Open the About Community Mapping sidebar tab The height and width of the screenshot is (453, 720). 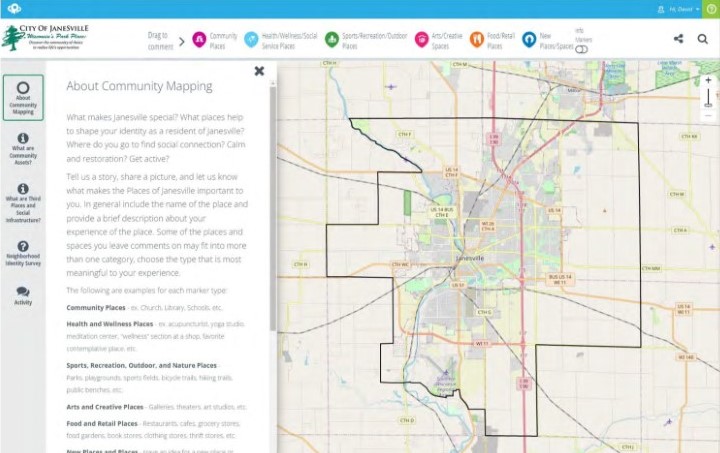(23, 98)
